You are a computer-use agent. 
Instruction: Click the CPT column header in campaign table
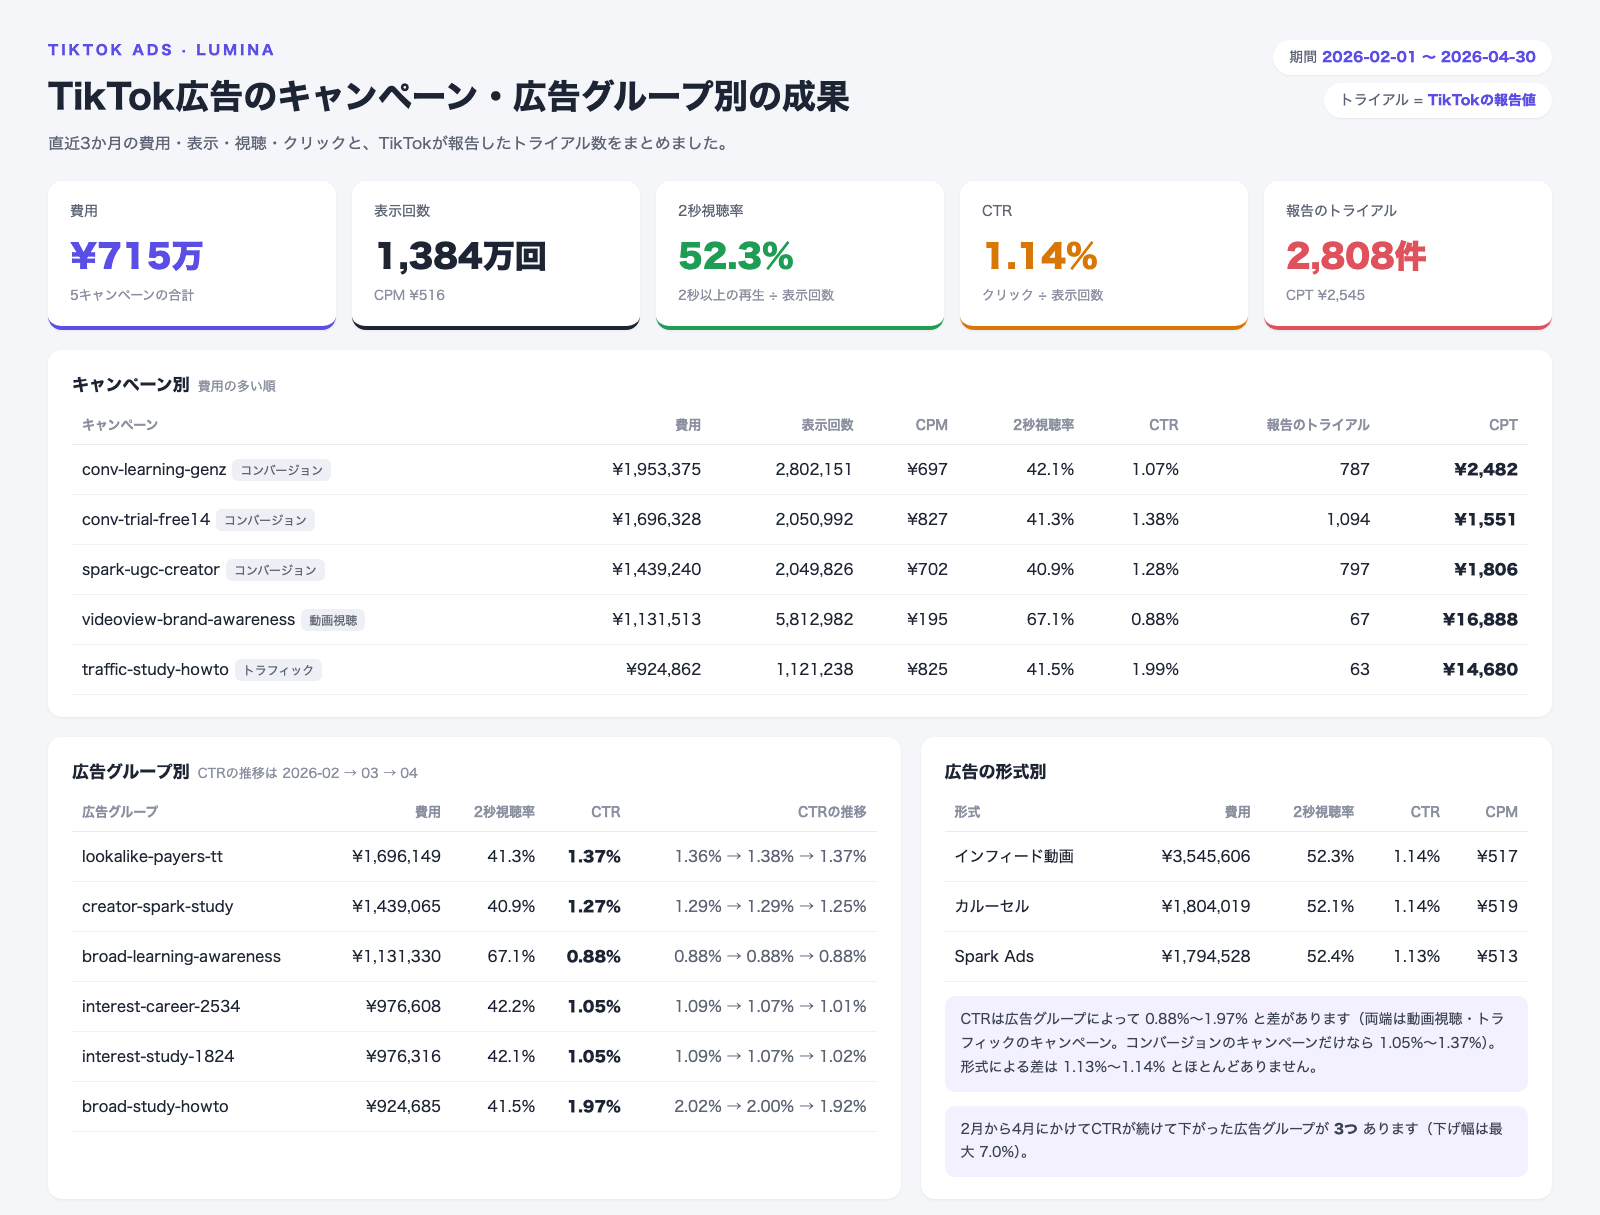pyautogui.click(x=1503, y=425)
